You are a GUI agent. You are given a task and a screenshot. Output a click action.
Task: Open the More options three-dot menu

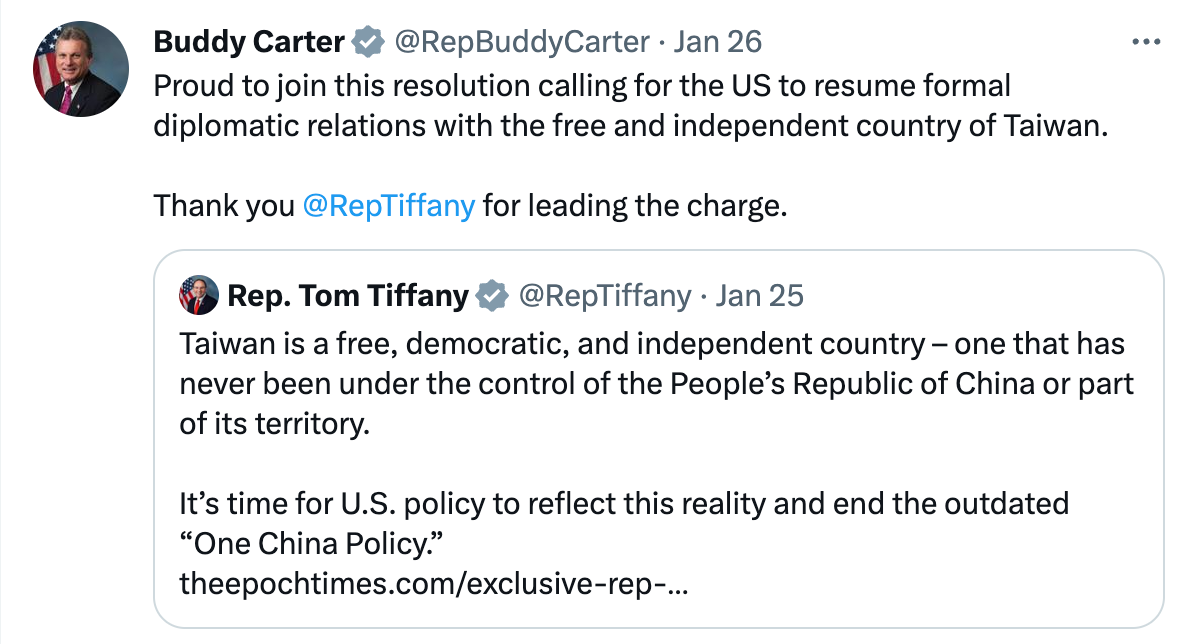click(x=1144, y=42)
